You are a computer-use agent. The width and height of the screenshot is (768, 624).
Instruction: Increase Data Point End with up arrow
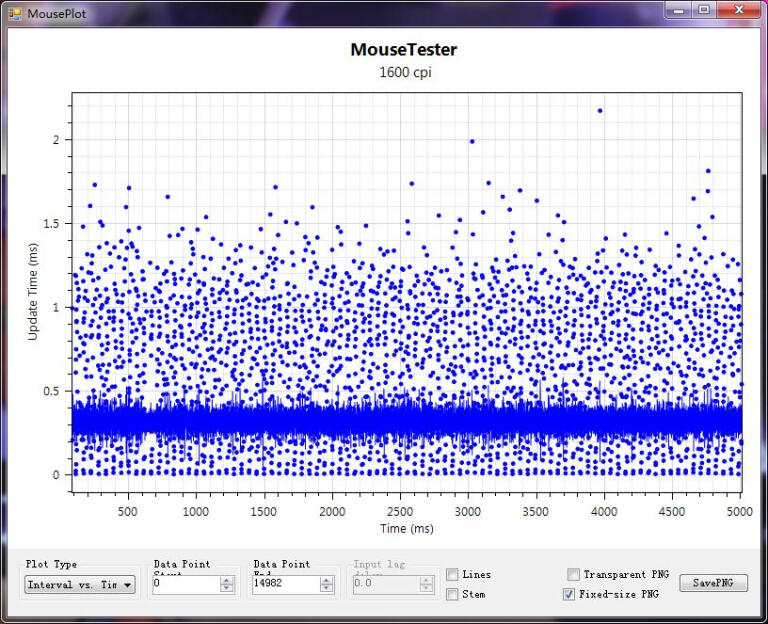click(x=327, y=581)
